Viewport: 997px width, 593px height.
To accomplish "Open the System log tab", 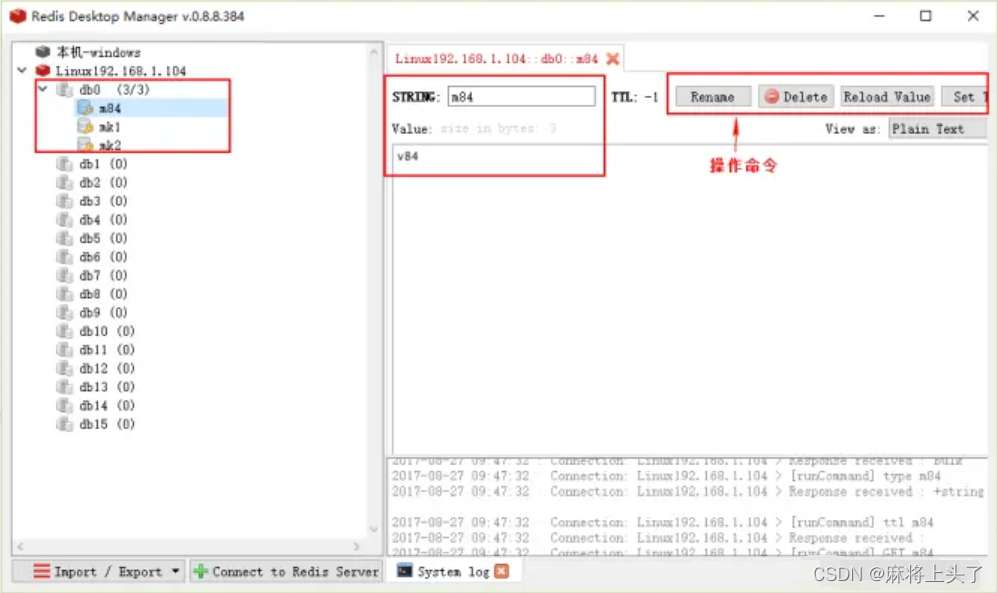I will point(453,571).
